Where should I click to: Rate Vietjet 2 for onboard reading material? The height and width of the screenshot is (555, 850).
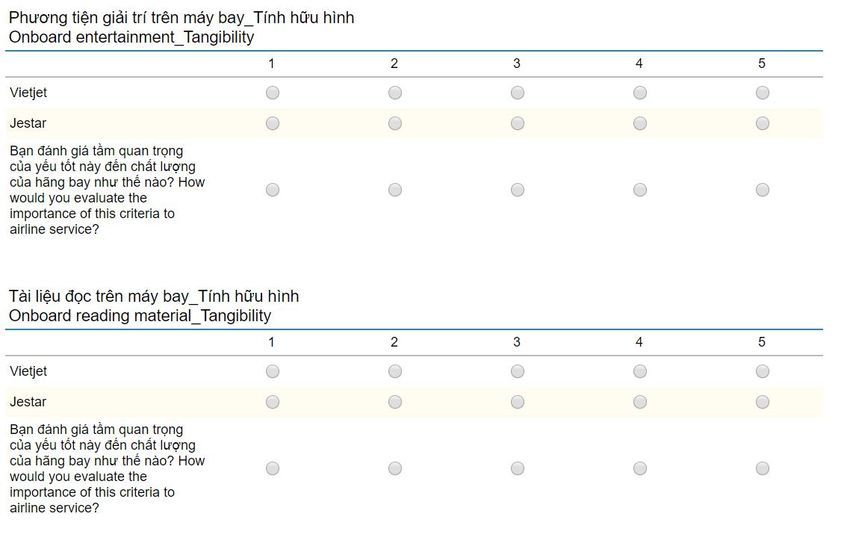395,372
